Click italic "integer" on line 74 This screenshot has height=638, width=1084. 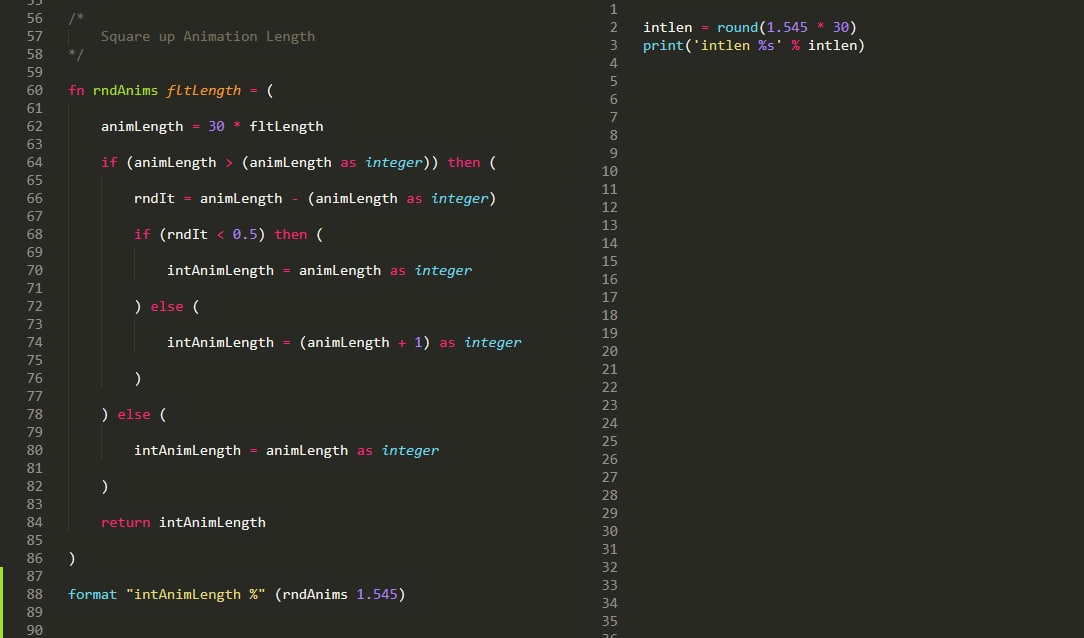pos(492,342)
